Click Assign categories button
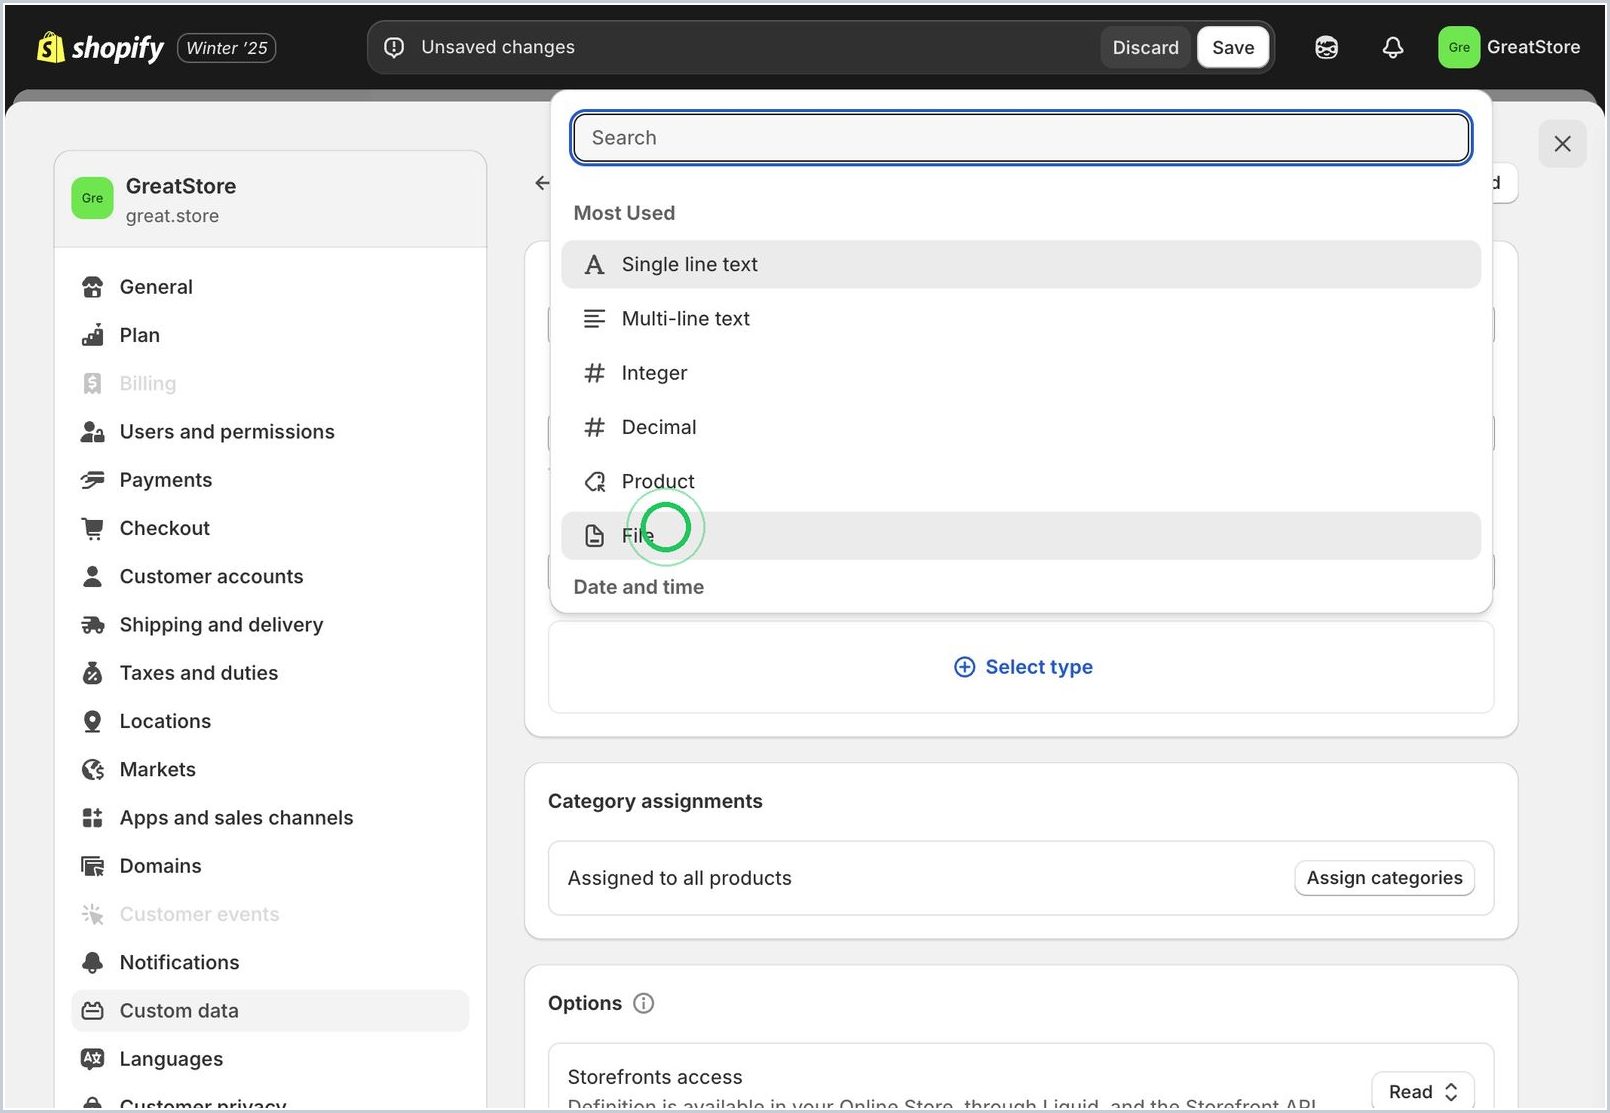The height and width of the screenshot is (1113, 1610). [x=1384, y=878]
